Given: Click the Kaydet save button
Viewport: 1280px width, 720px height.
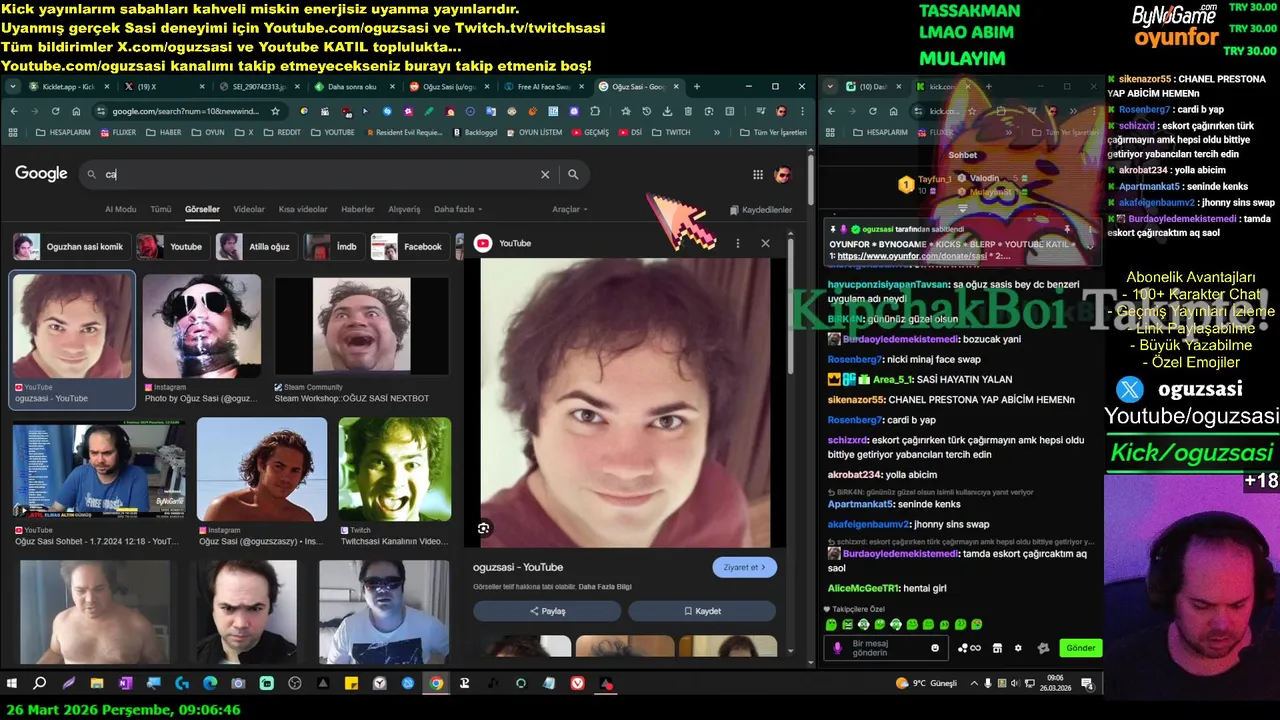Looking at the screenshot, I should (702, 611).
